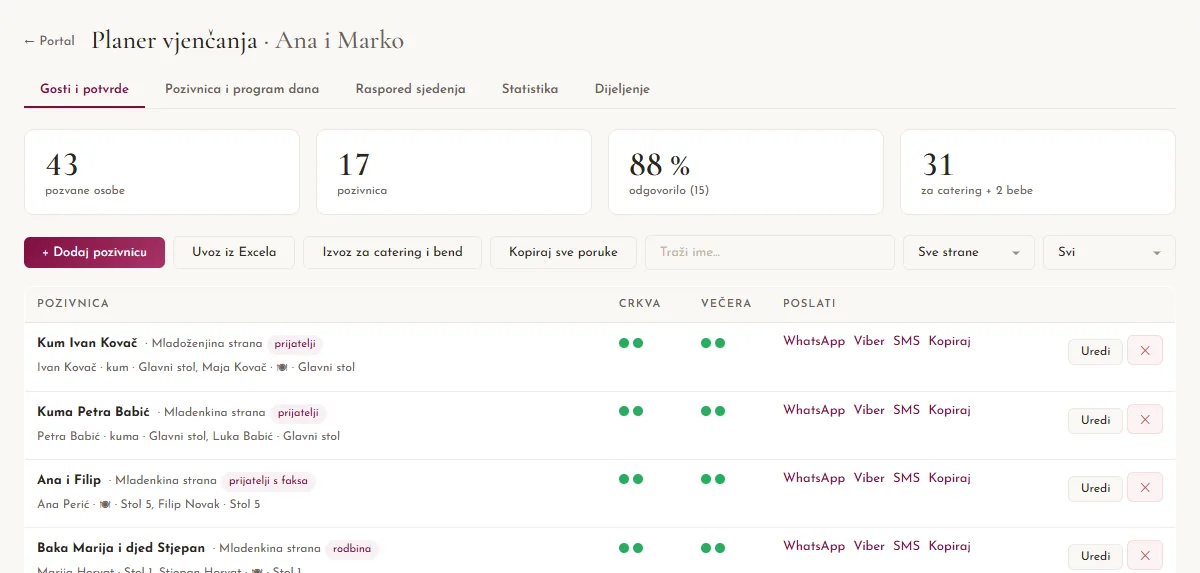The width and height of the screenshot is (1200, 573).
Task: Select the Pozivnica i program dana tab
Action: click(242, 89)
